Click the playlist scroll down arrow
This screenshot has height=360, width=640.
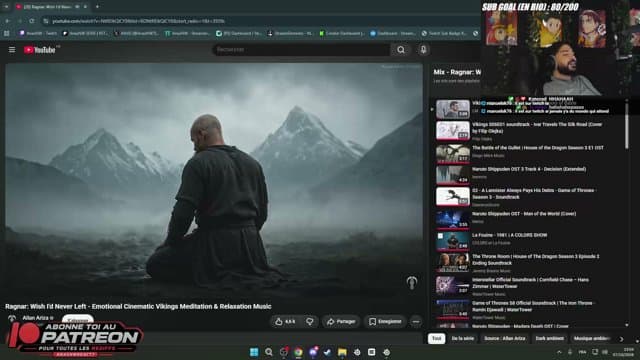pos(627,325)
